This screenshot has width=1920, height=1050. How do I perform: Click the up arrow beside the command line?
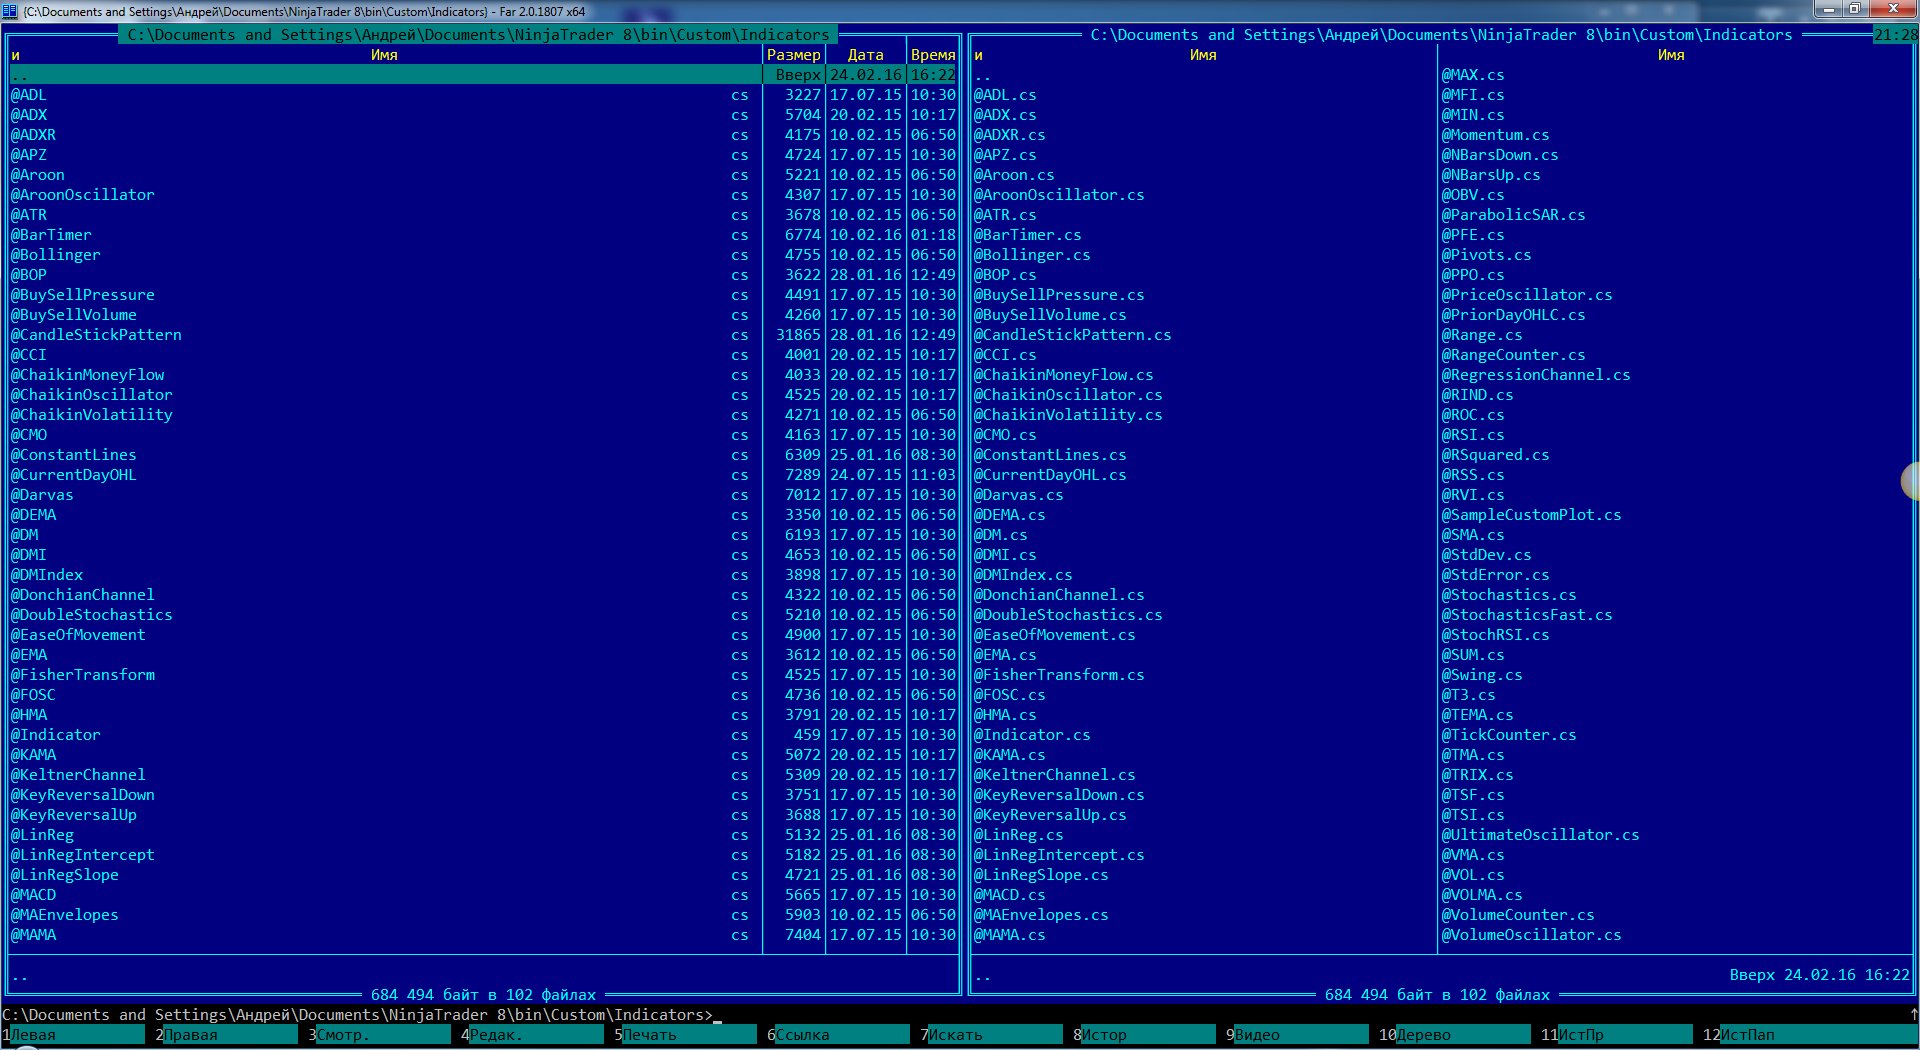point(1913,1015)
